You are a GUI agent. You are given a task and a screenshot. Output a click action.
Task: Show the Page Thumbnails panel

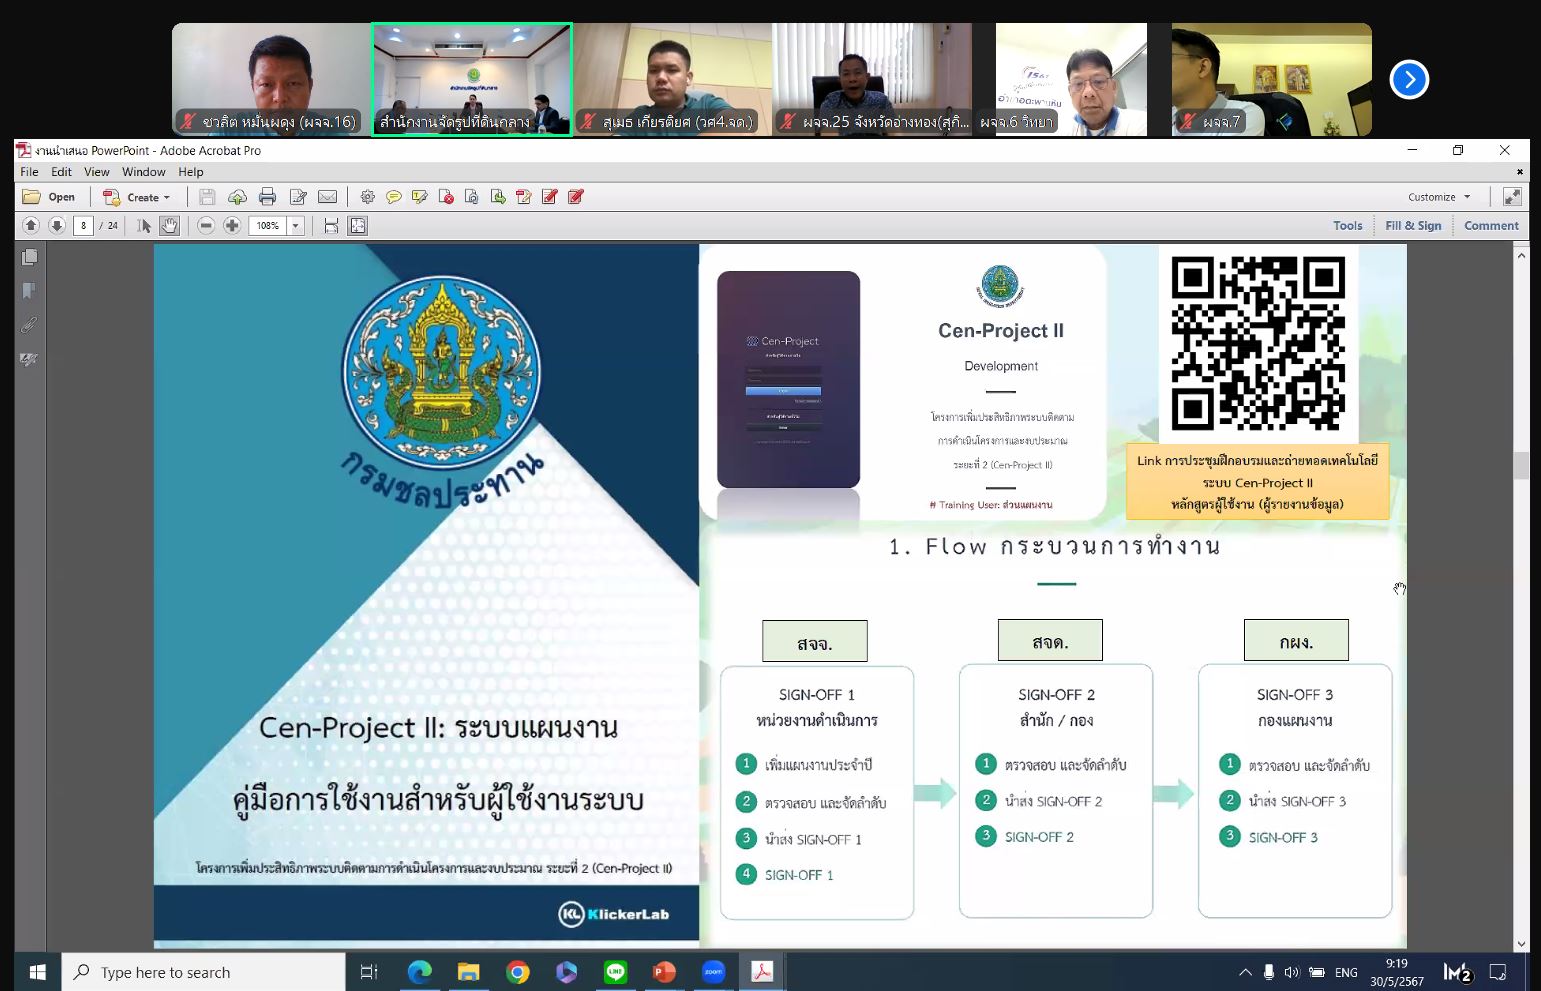30,257
